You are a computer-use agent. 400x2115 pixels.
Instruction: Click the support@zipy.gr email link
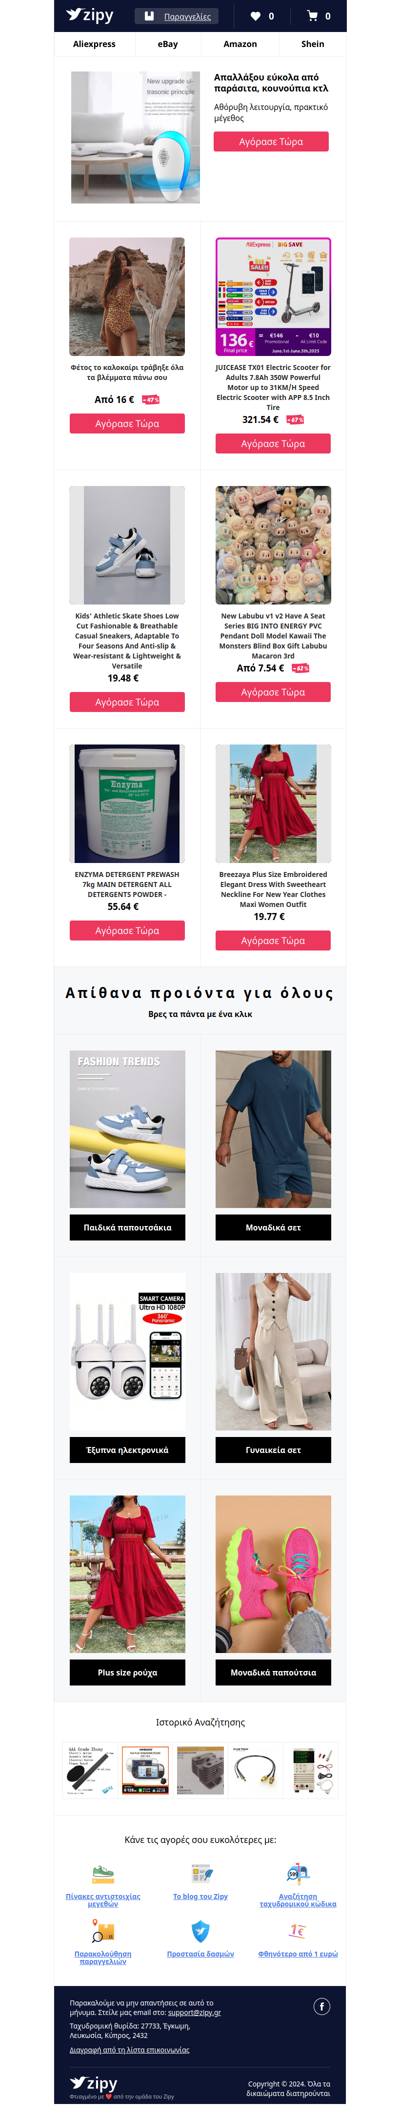coord(194,2012)
